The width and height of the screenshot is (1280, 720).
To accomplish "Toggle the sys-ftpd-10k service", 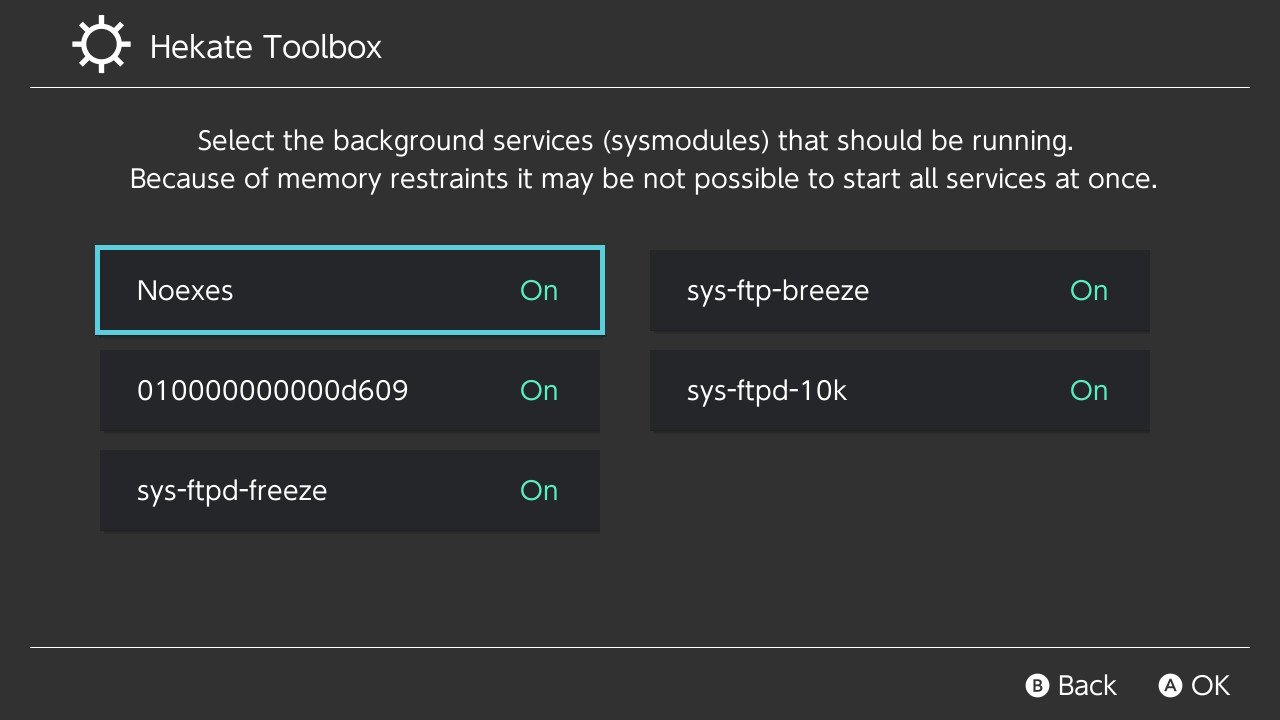I will pyautogui.click(x=900, y=390).
